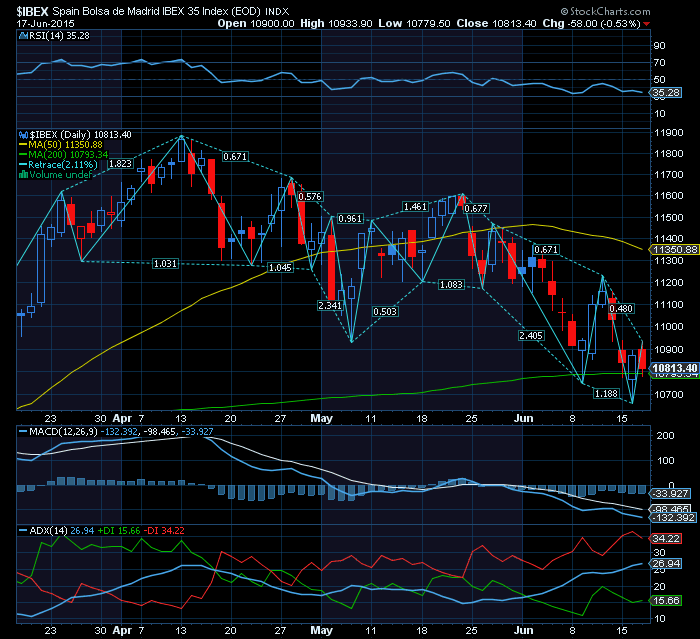This screenshot has height=639, width=700.
Task: Click the Apr label on price chart axis
Action: (122, 418)
